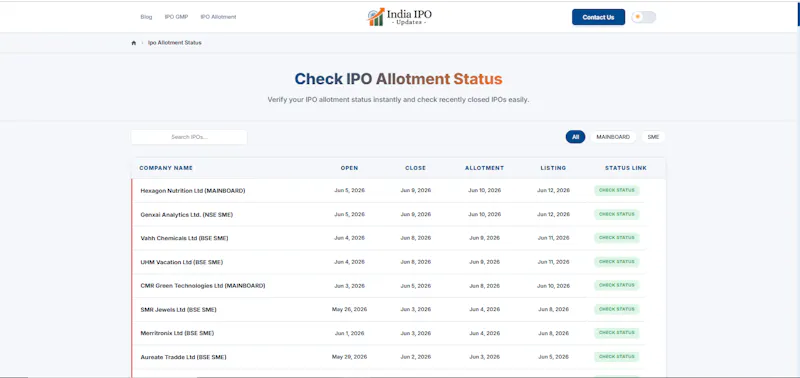Open the Blog menu link
This screenshot has height=378, width=800.
pyautogui.click(x=146, y=17)
